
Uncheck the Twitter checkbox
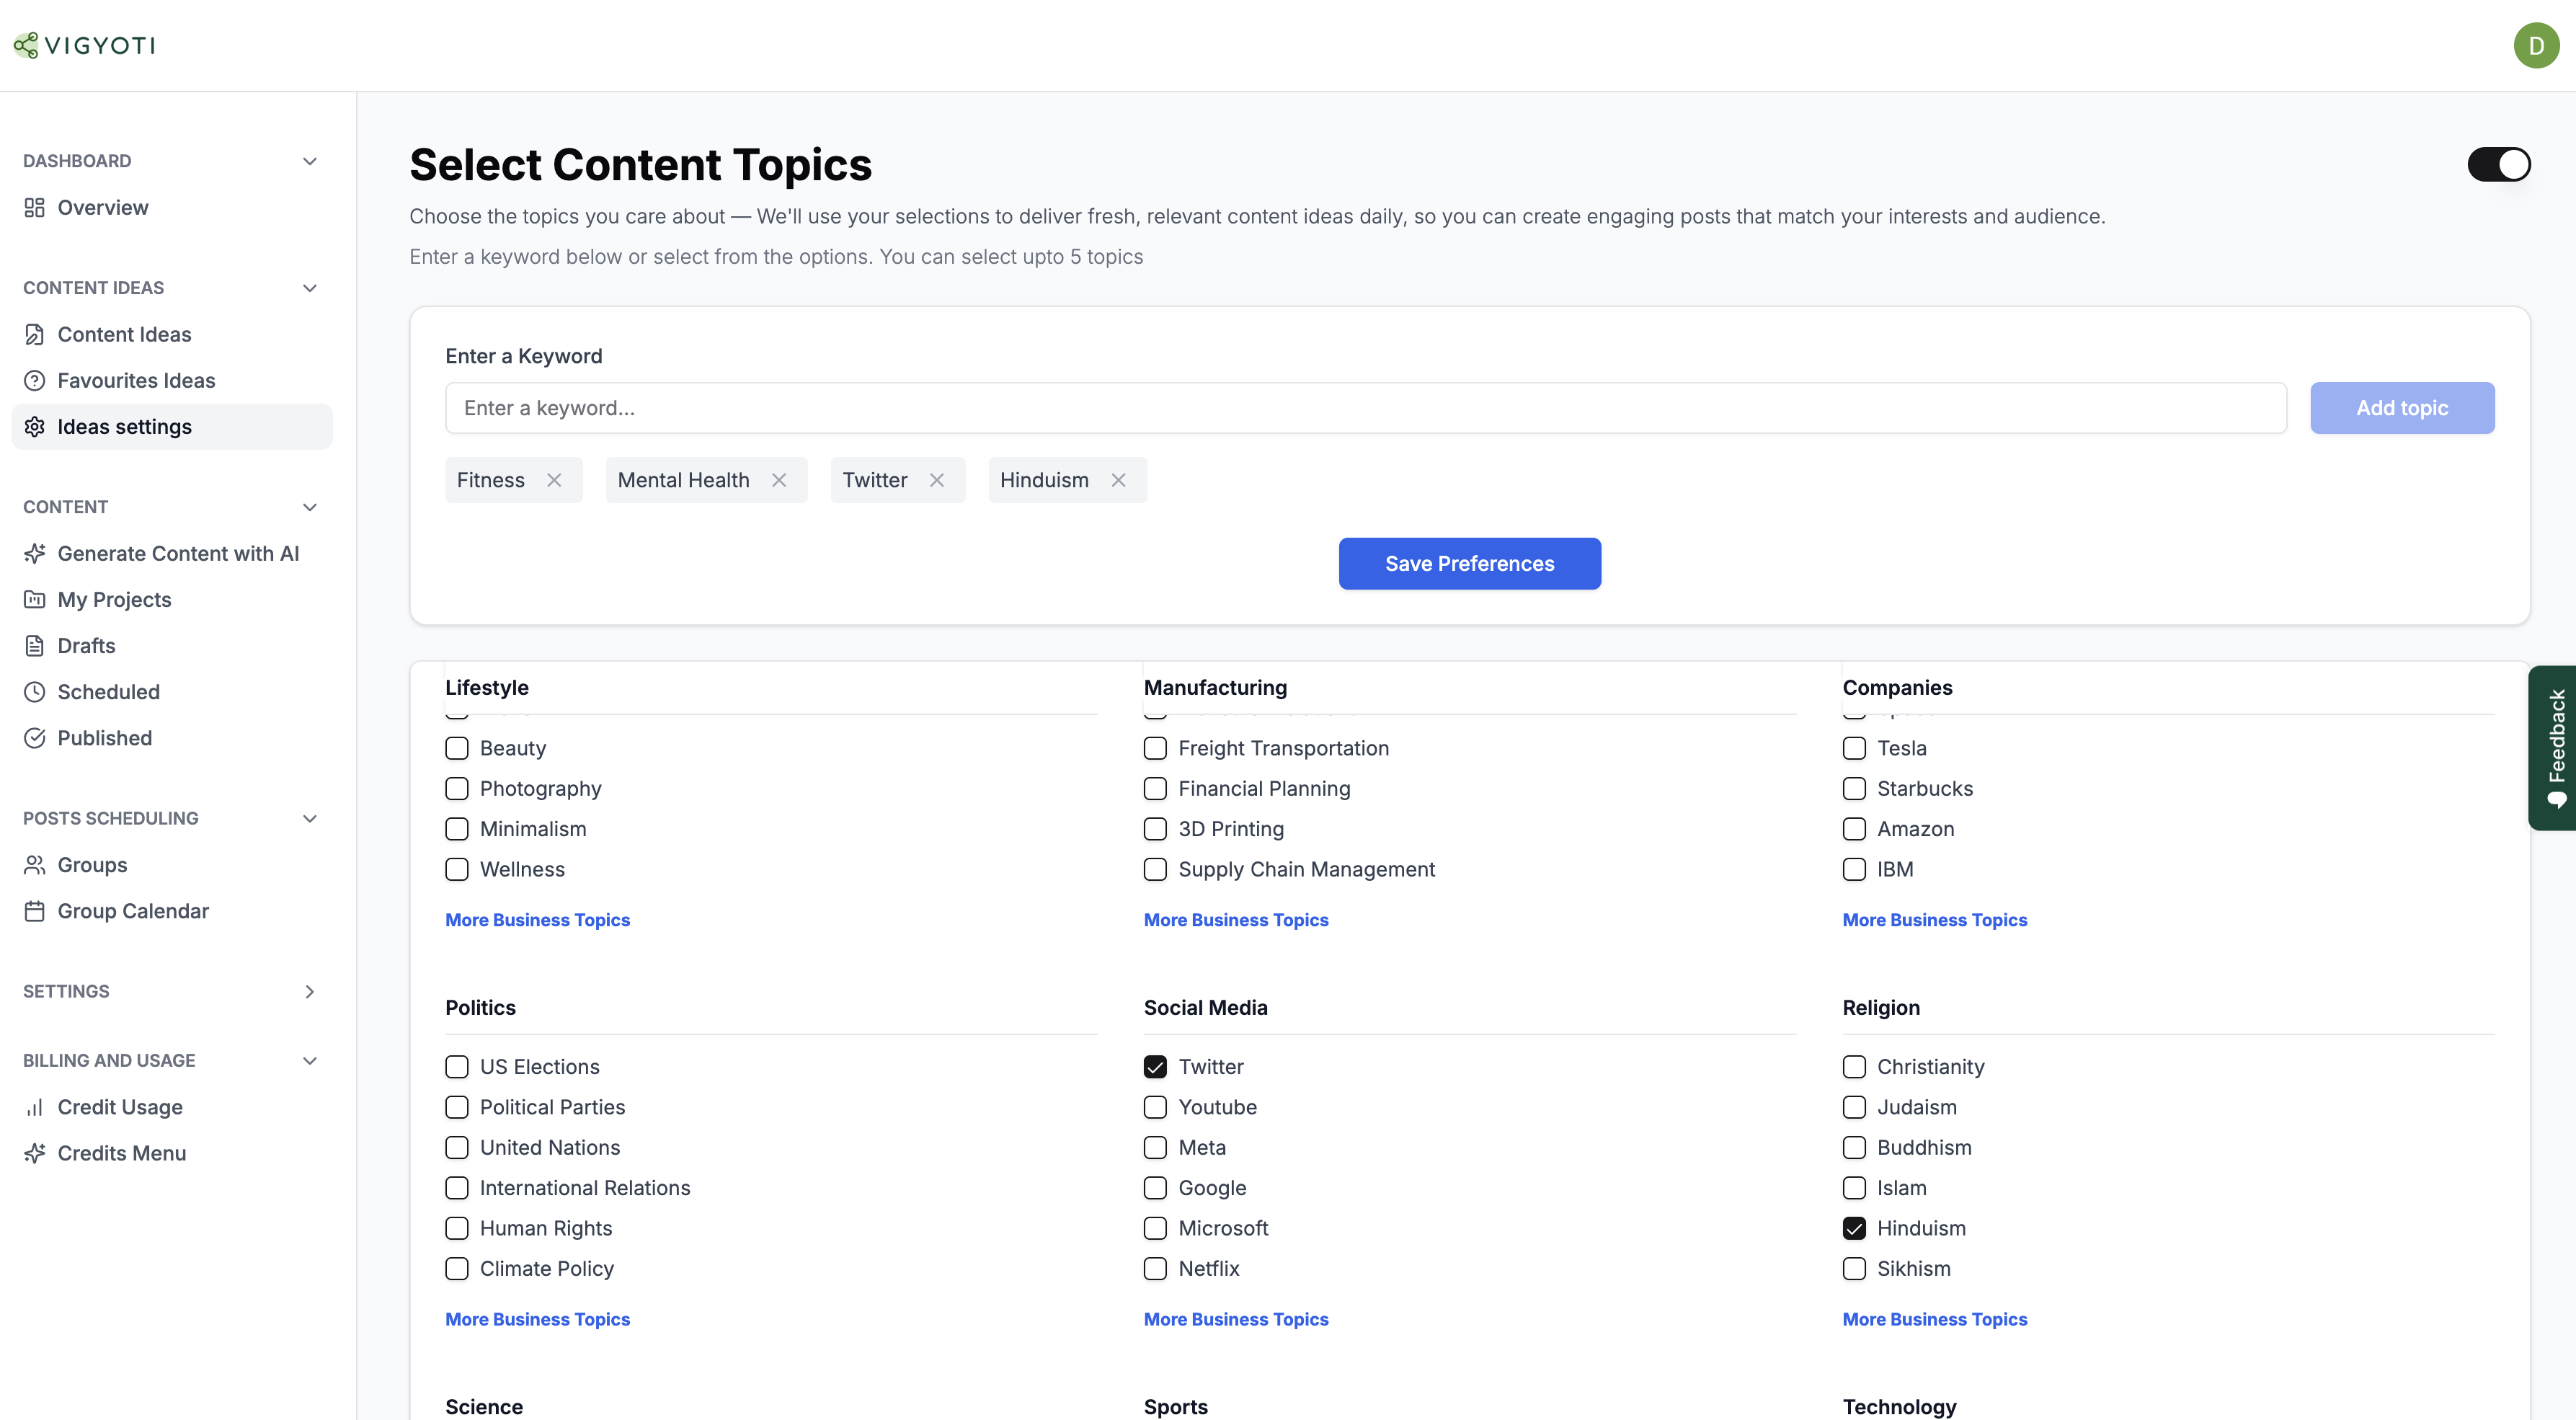pos(1155,1066)
